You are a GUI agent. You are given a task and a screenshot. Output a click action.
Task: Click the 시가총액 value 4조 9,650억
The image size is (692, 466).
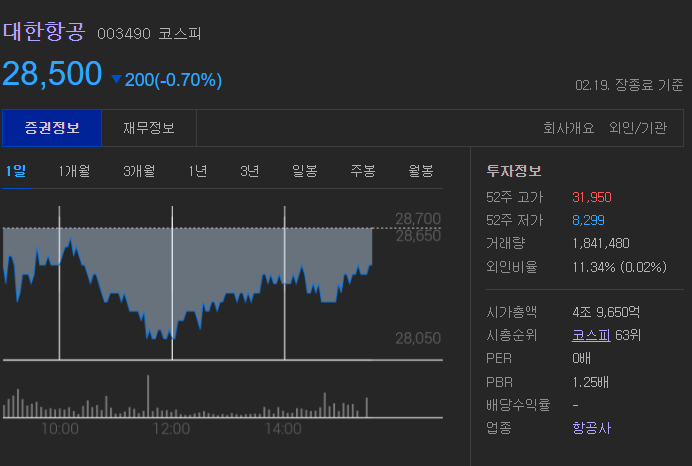[606, 312]
